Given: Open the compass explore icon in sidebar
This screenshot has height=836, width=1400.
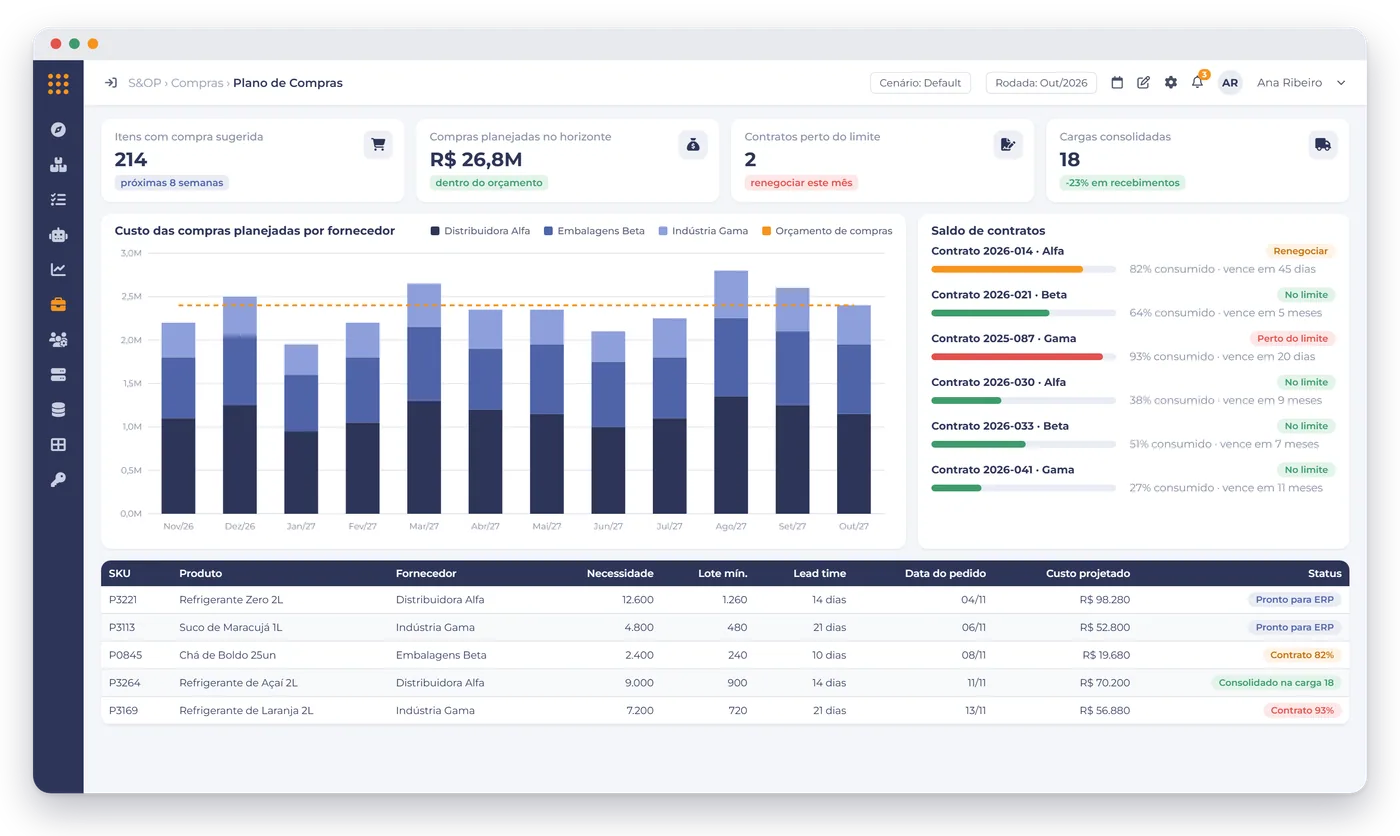Looking at the screenshot, I should 58,129.
